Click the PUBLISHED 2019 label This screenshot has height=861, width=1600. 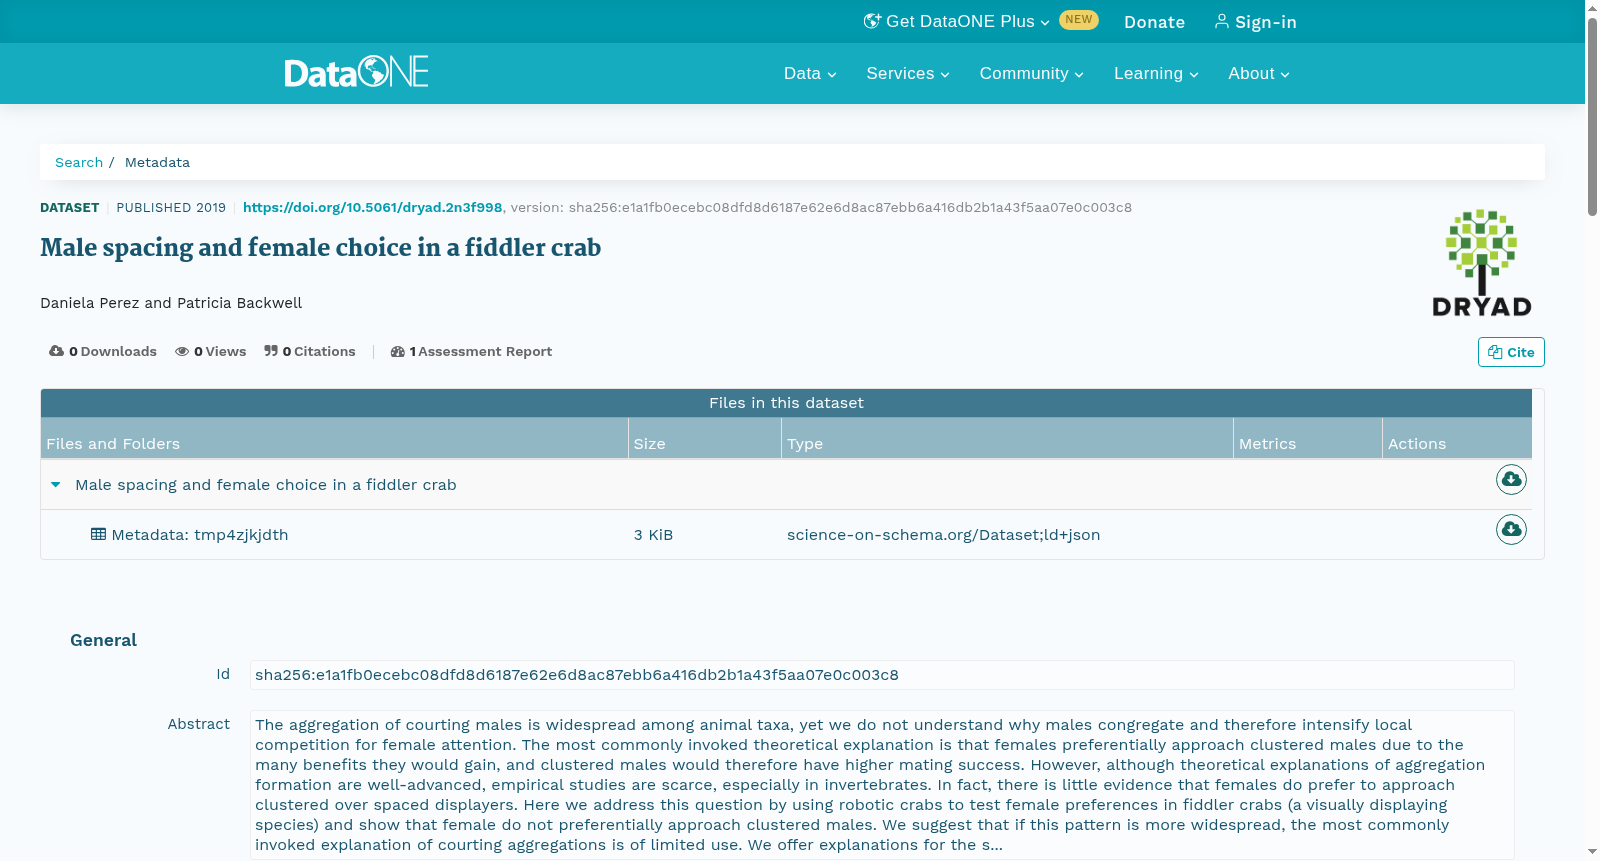pyautogui.click(x=171, y=208)
